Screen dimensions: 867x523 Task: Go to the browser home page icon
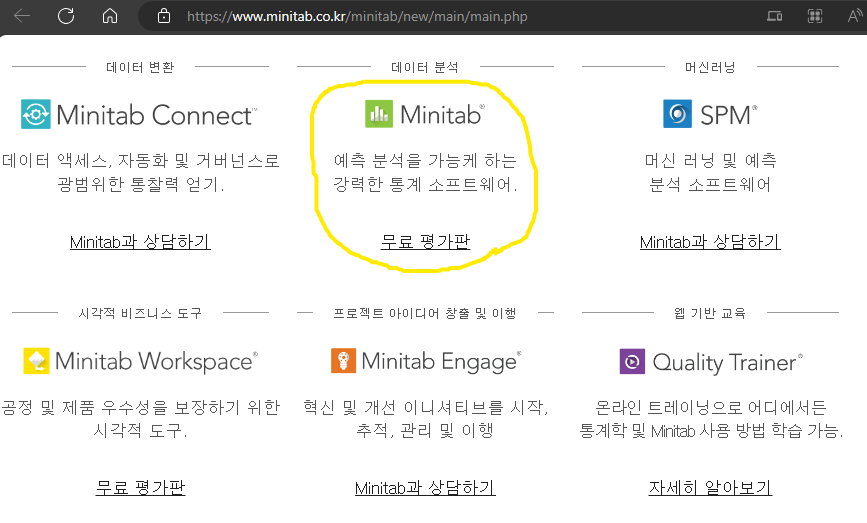point(109,16)
